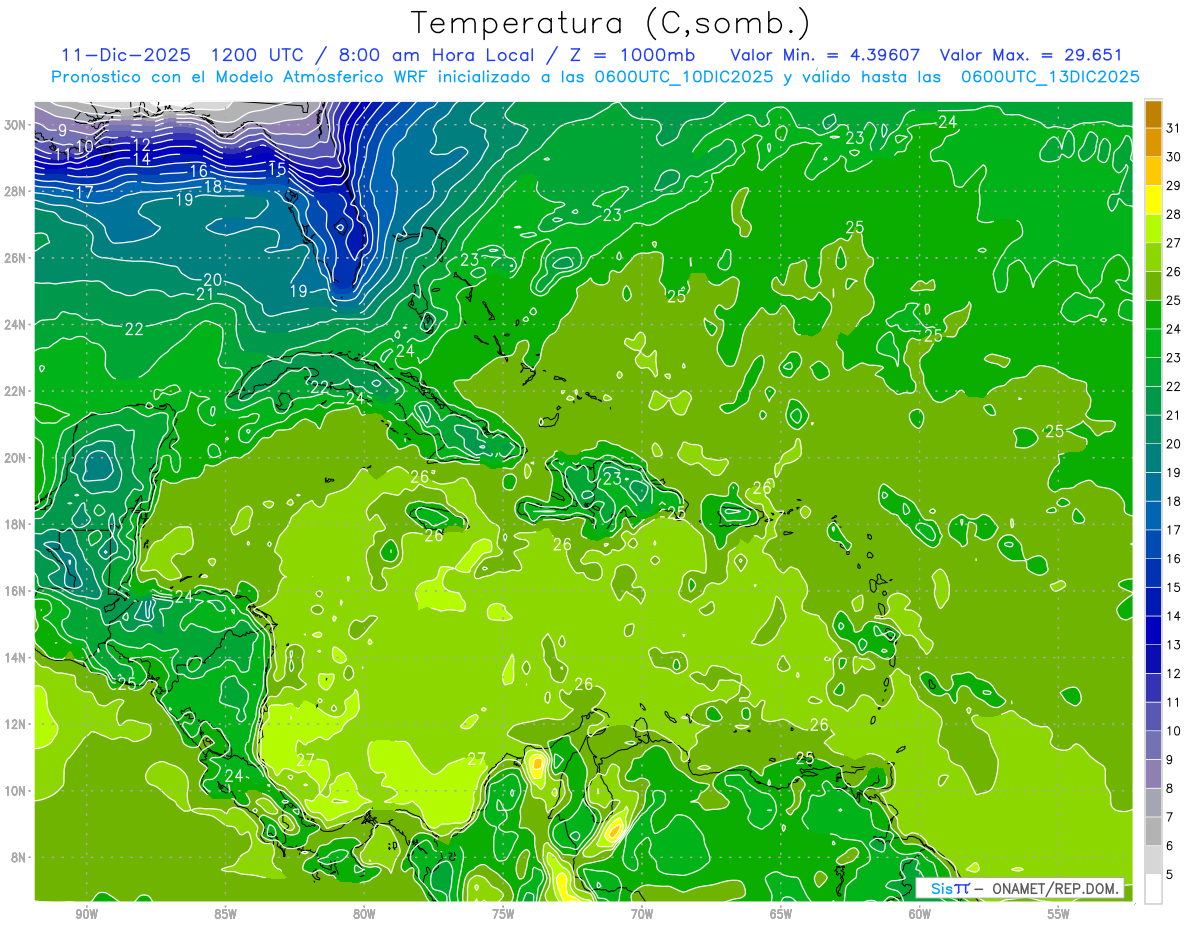This screenshot has height=927, width=1200.
Task: Click the yellow legend swatch between 28 and 29
Action: (x=1153, y=199)
